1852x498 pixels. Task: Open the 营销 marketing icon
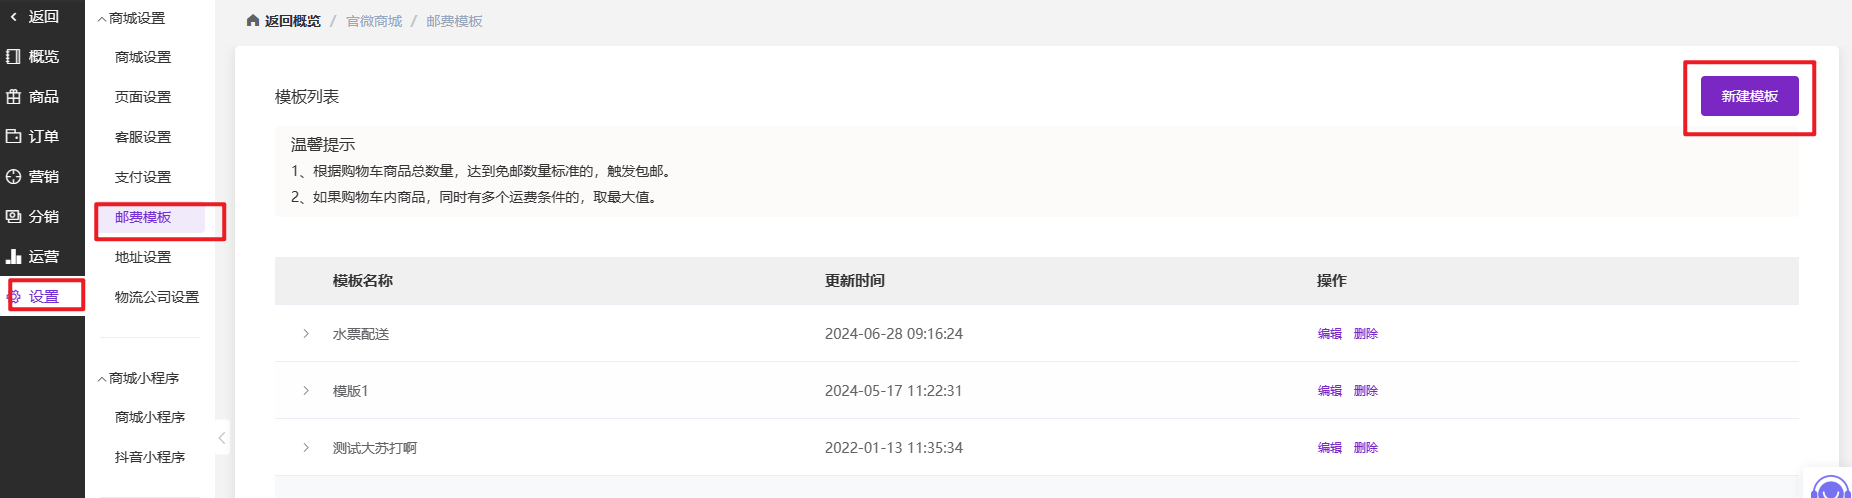(x=14, y=177)
